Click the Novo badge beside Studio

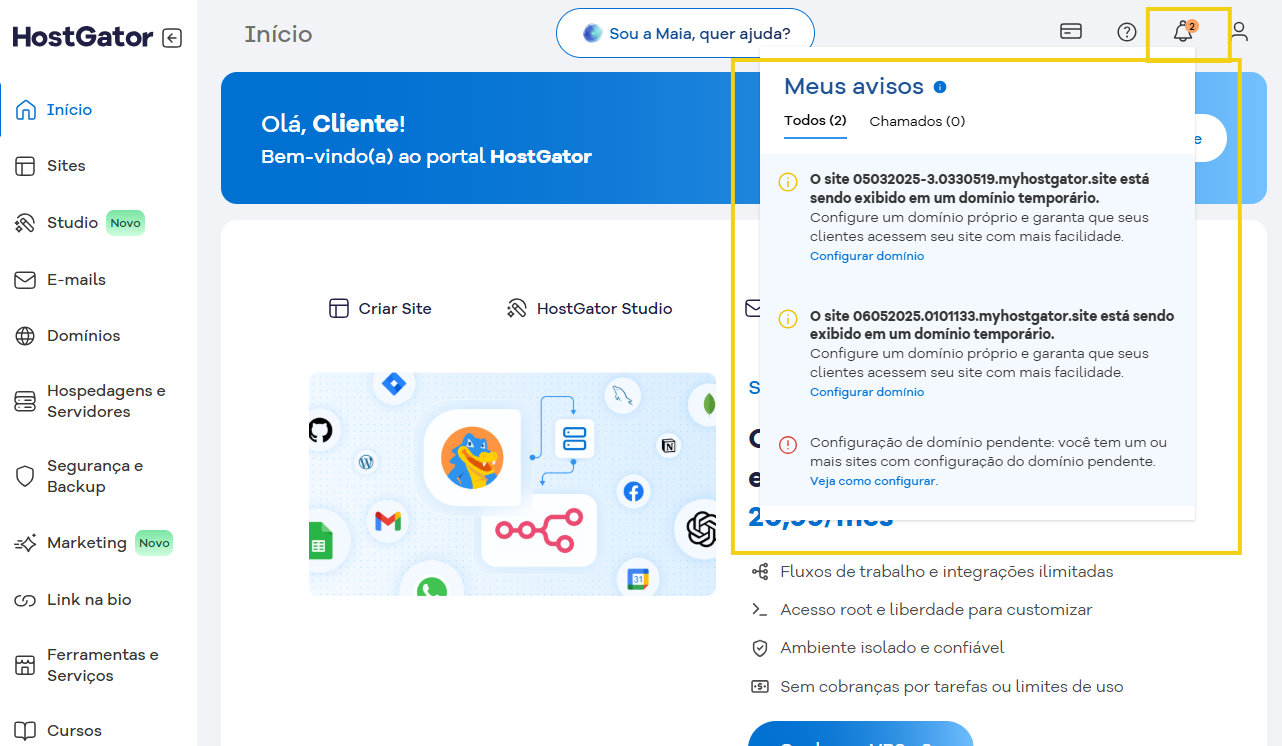point(126,223)
